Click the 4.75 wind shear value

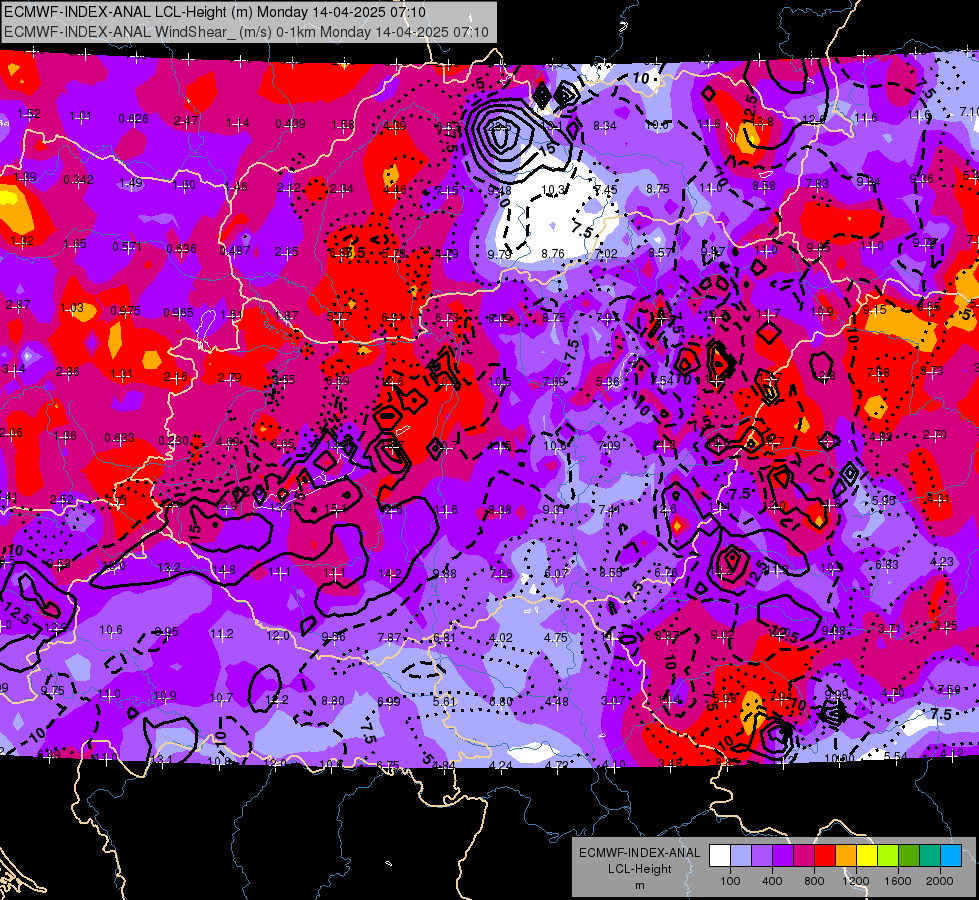pyautogui.click(x=556, y=638)
